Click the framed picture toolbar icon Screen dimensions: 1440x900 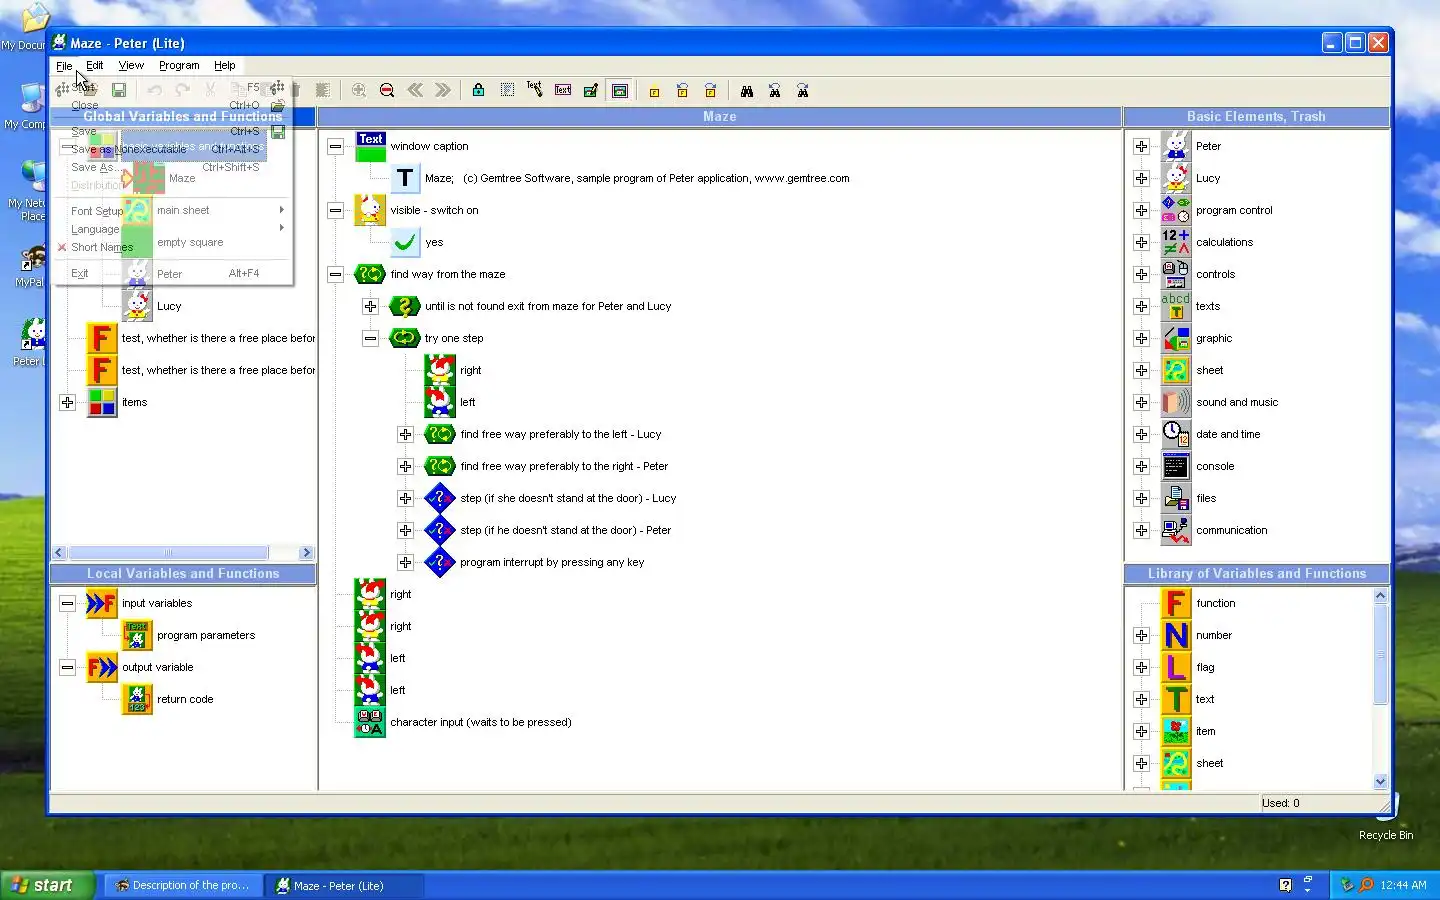[x=620, y=91]
